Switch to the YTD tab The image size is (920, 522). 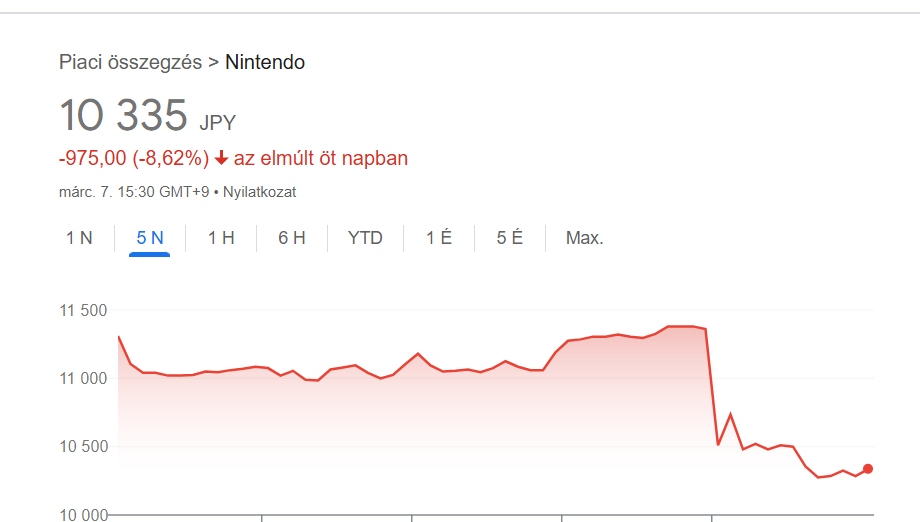[x=365, y=238]
